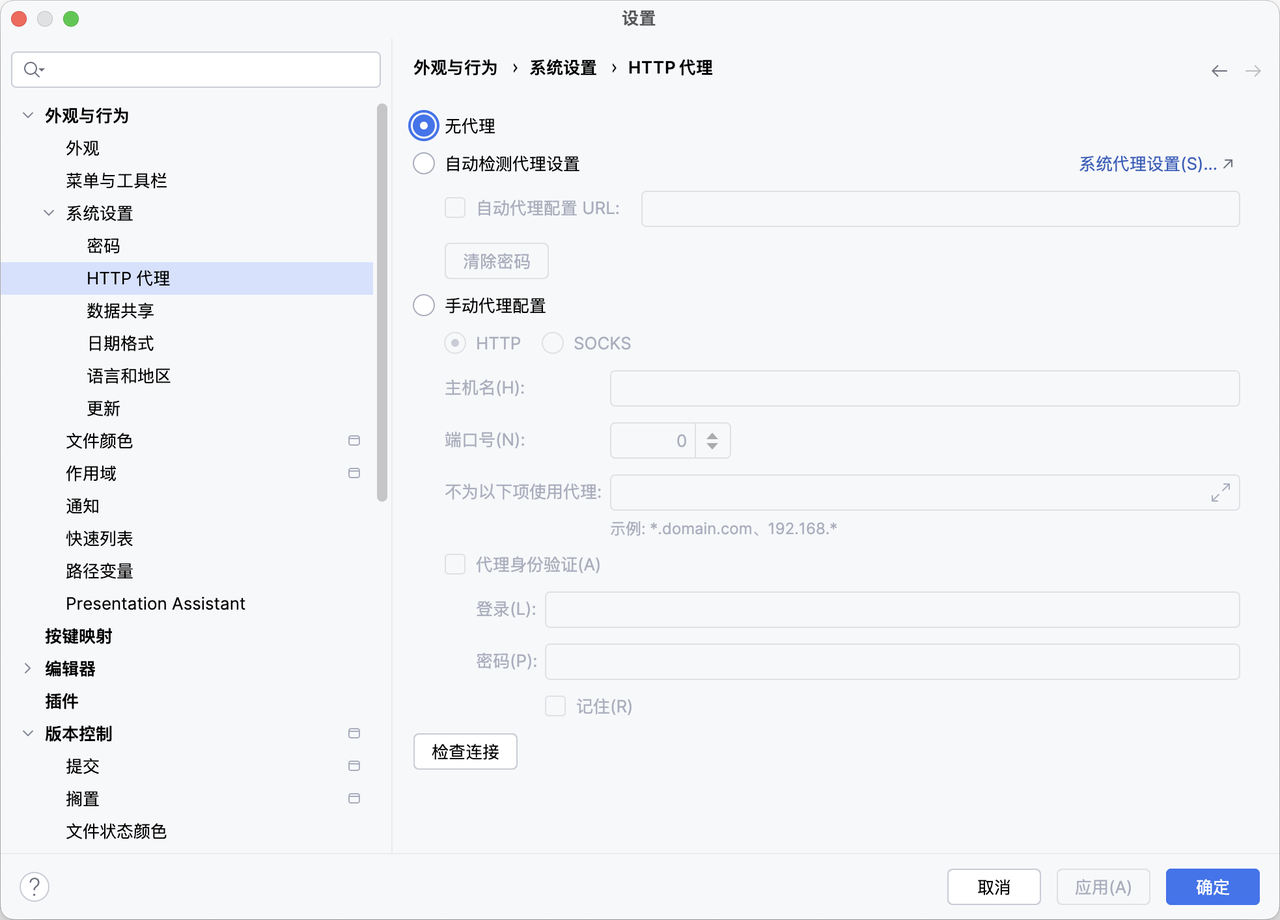Click the forward navigation arrow
Image resolution: width=1280 pixels, height=920 pixels.
click(1251, 70)
